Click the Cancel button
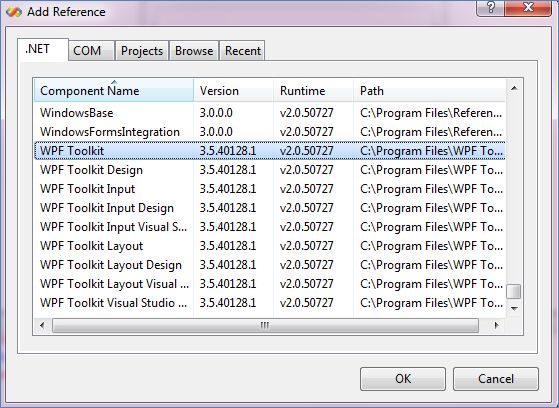The height and width of the screenshot is (408, 559). pyautogui.click(x=496, y=379)
